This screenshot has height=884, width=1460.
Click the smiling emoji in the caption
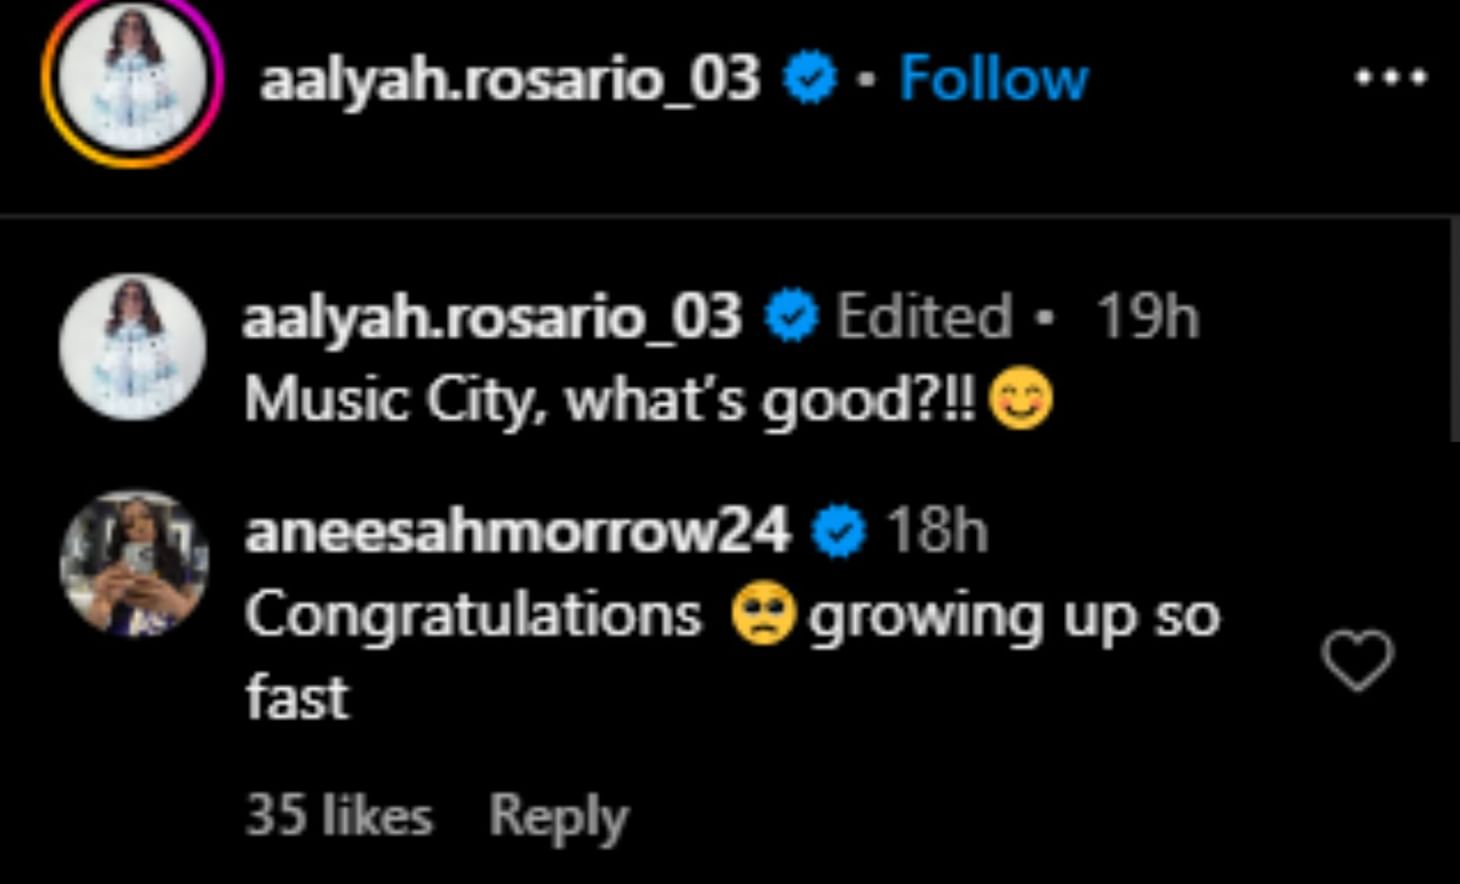tap(1020, 399)
